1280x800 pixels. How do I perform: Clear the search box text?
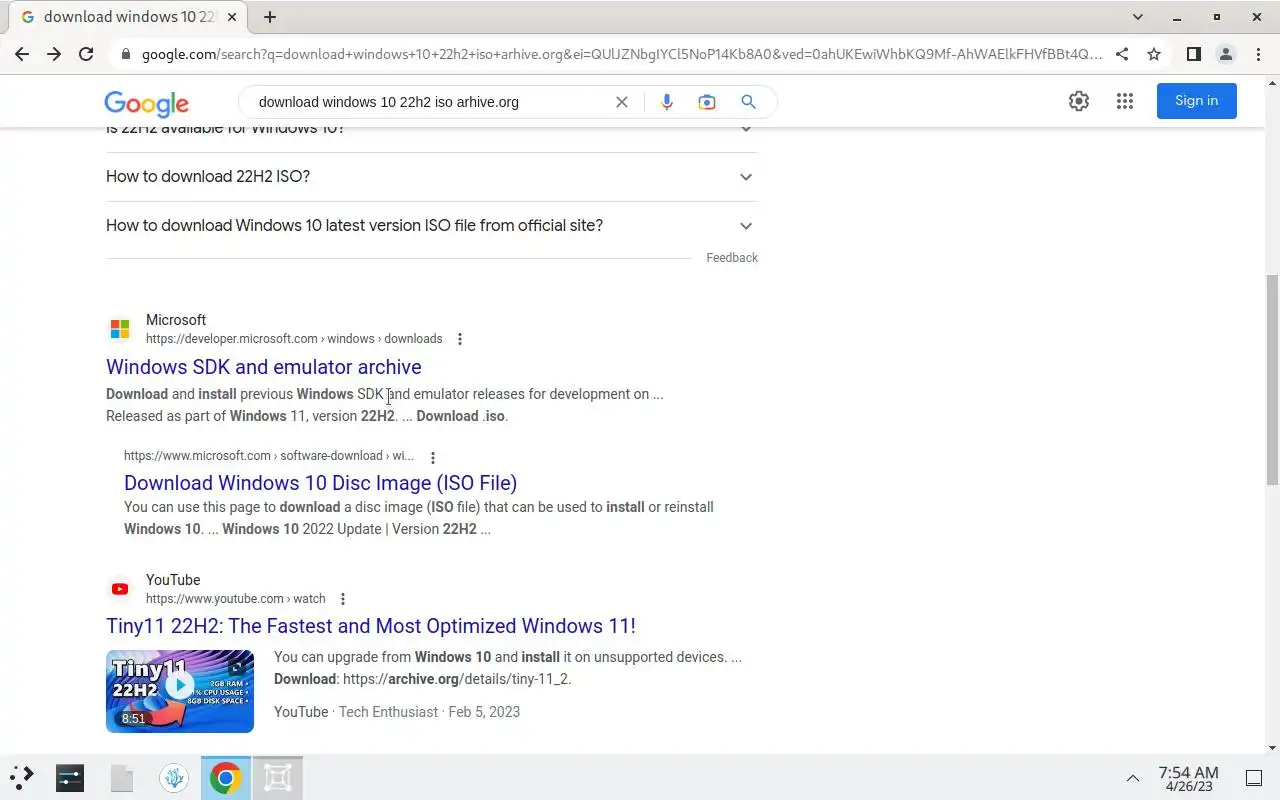pyautogui.click(x=622, y=102)
